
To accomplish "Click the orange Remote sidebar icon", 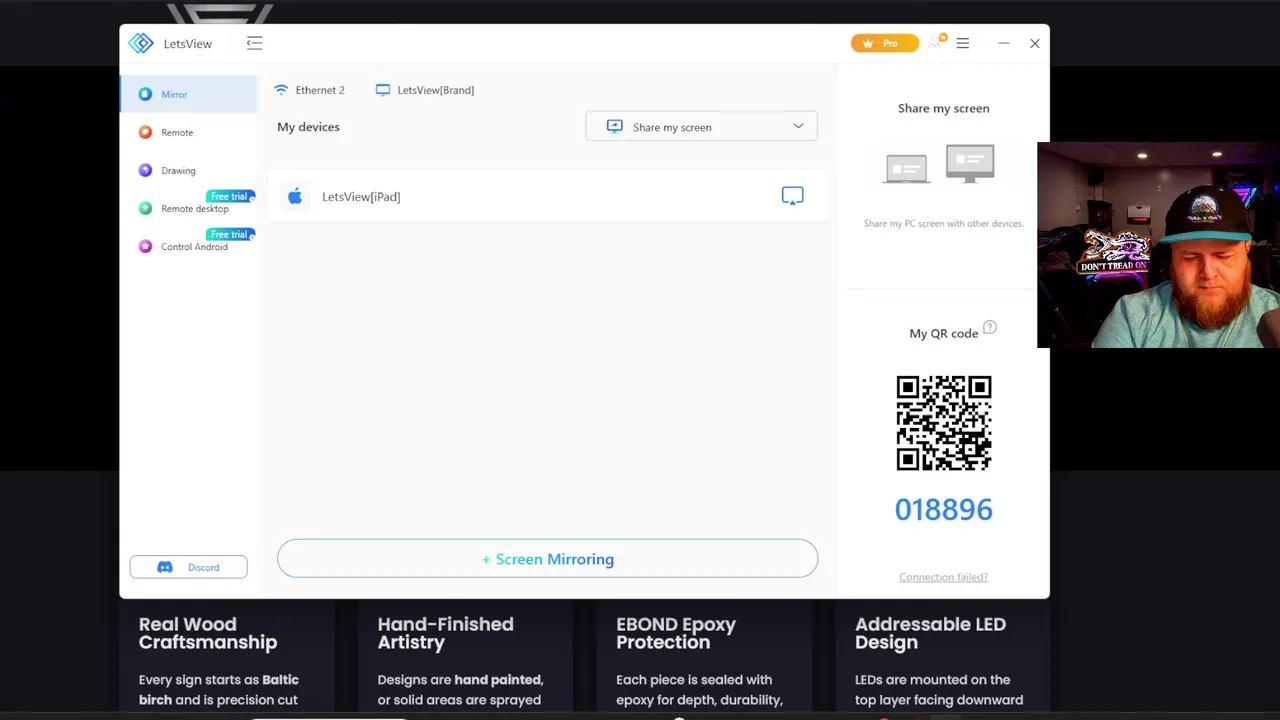I will [145, 132].
